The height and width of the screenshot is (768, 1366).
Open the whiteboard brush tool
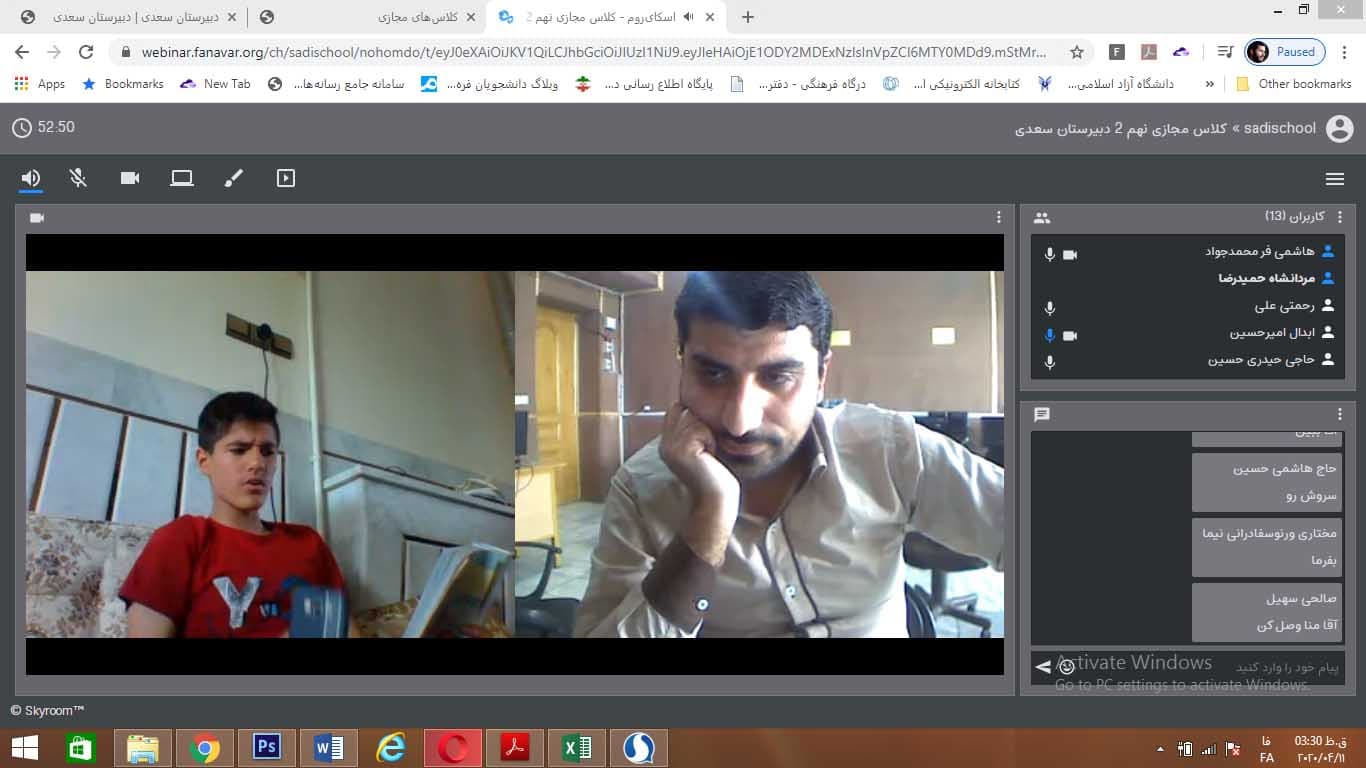[233, 178]
